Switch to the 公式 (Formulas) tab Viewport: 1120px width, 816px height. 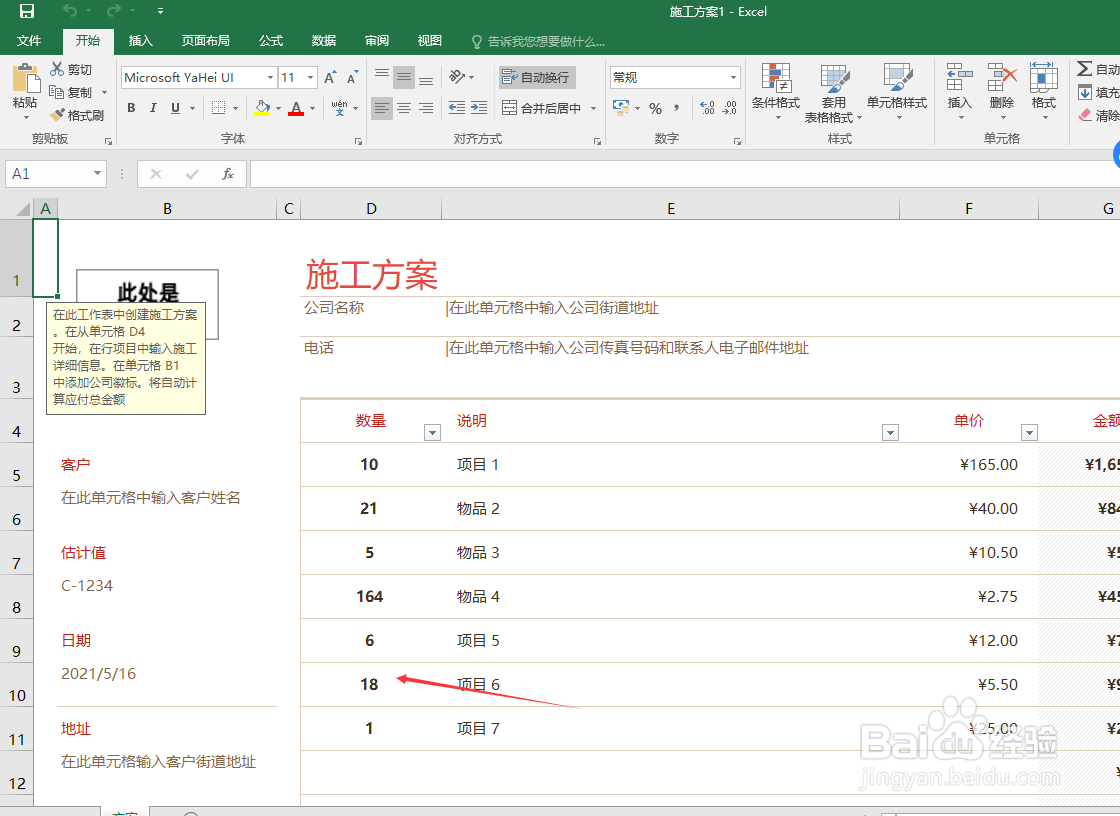click(x=271, y=41)
